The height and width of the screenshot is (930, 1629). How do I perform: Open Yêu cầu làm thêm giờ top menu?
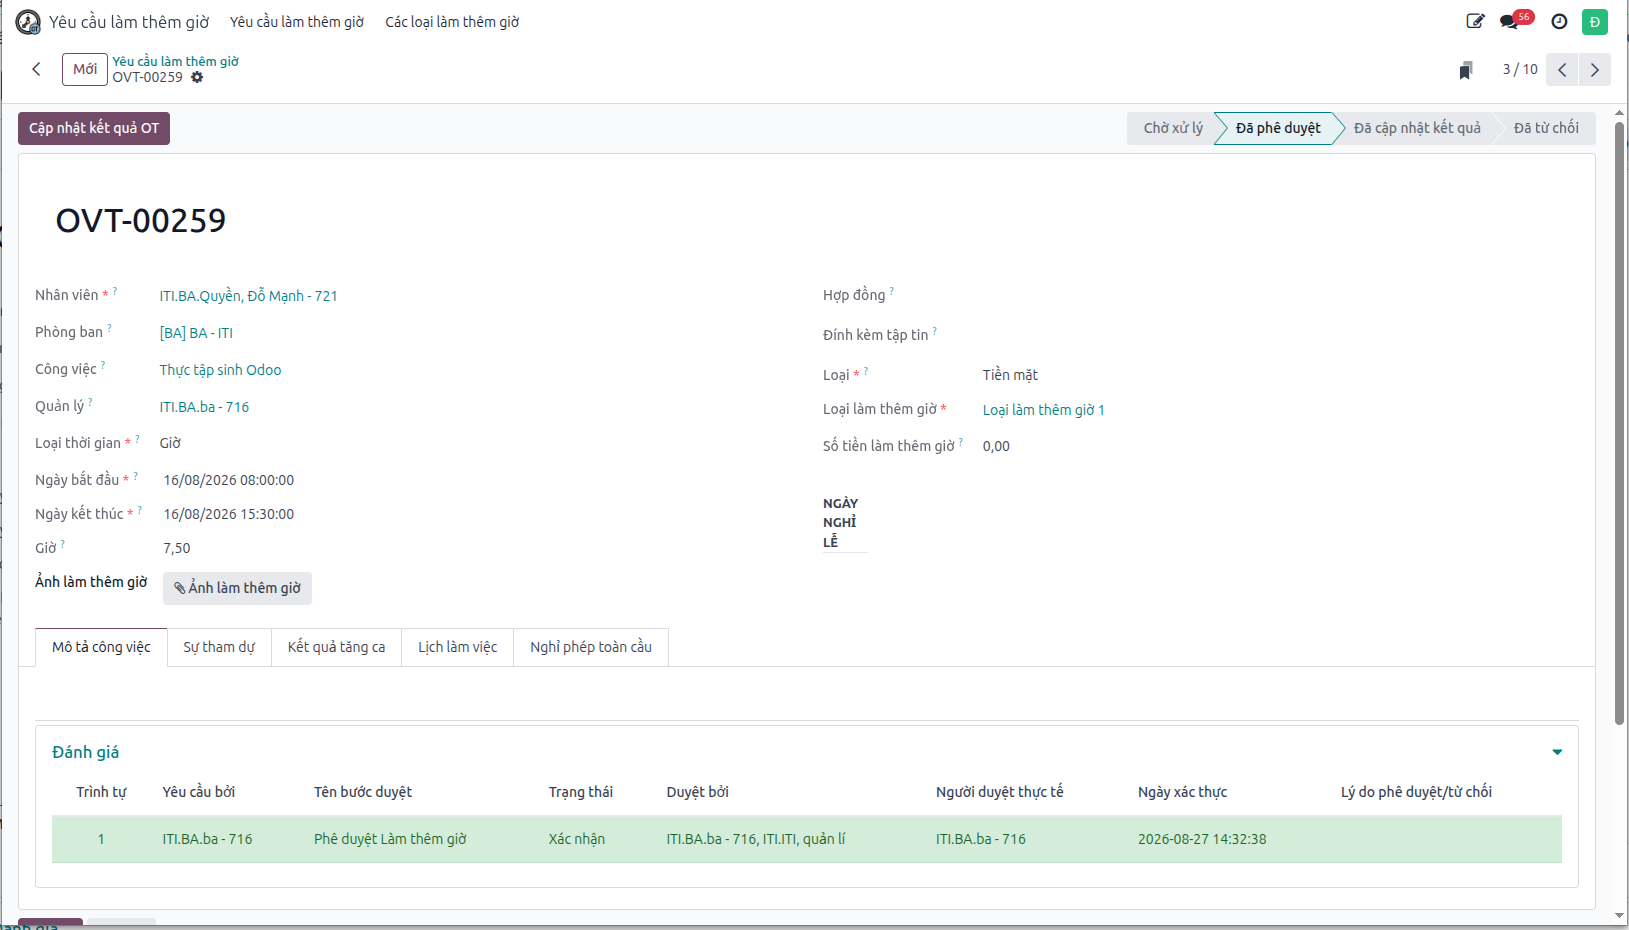pyautogui.click(x=297, y=22)
